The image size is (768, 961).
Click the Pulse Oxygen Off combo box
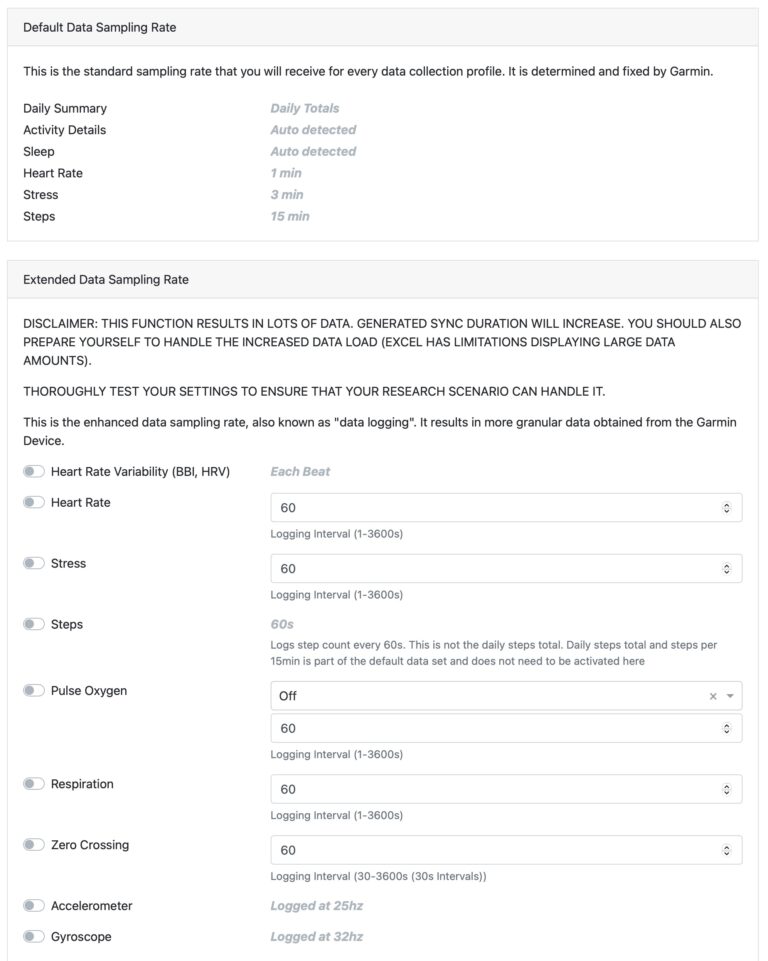pos(506,696)
